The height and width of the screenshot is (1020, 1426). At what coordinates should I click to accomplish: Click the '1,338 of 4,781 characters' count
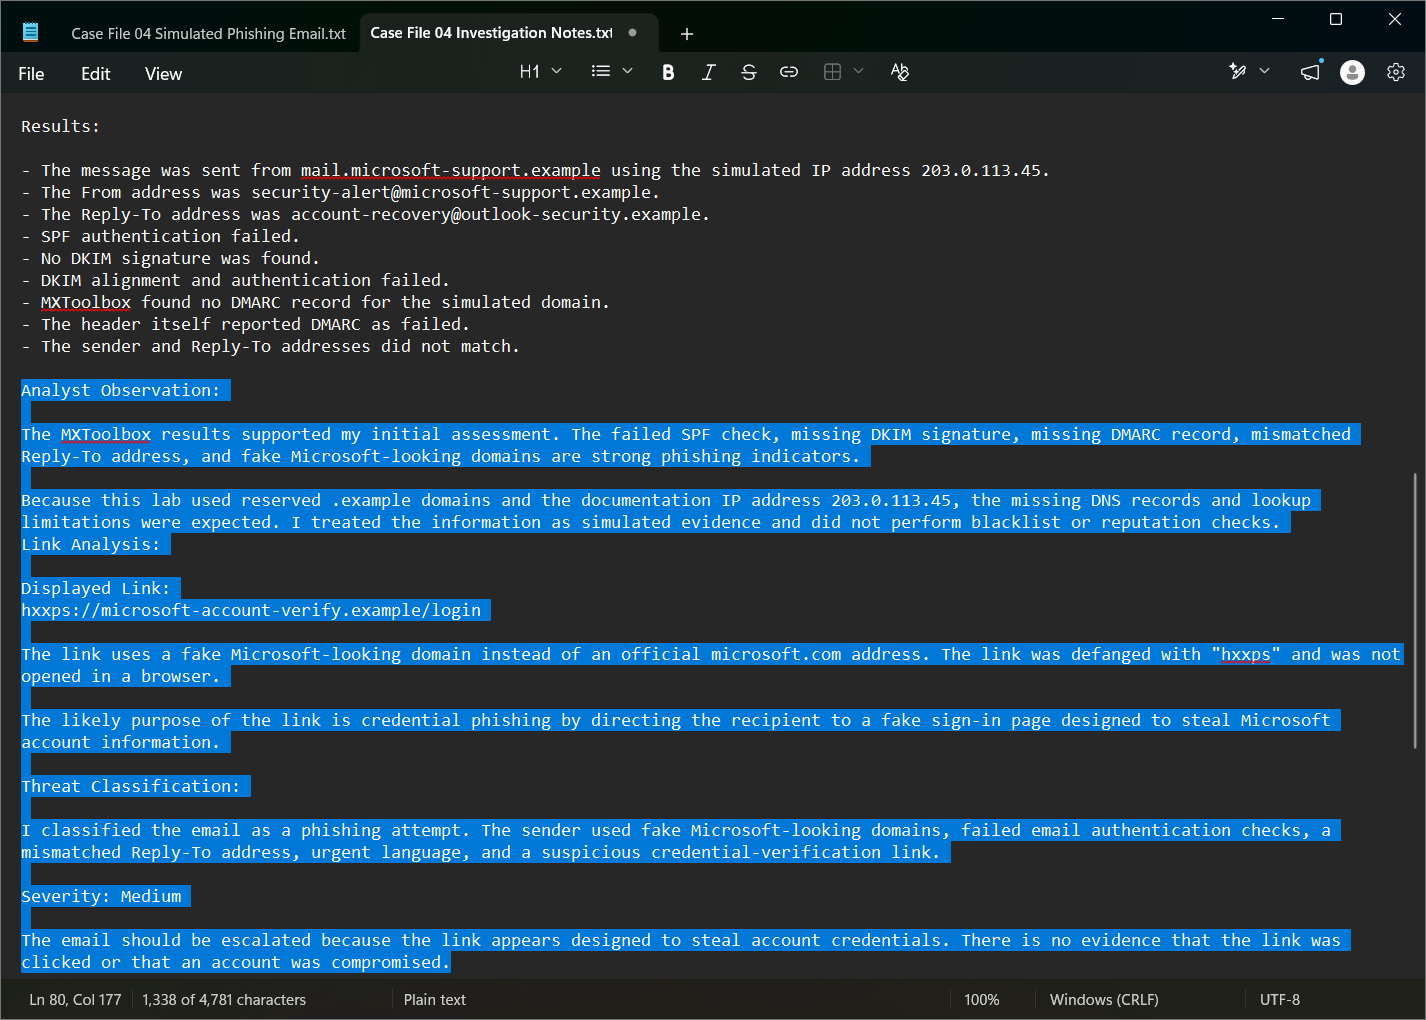224,1000
